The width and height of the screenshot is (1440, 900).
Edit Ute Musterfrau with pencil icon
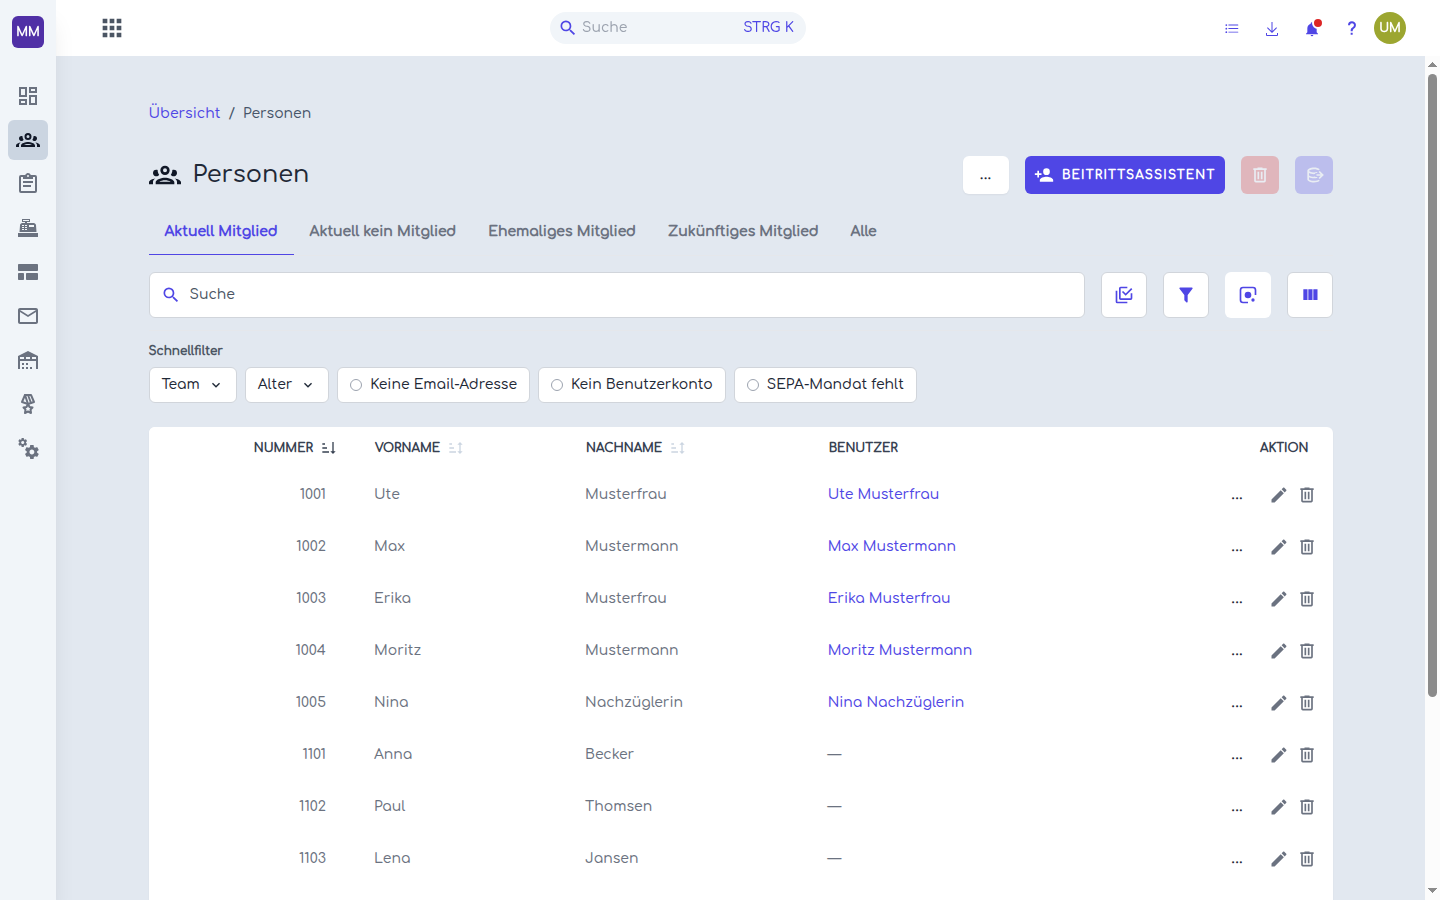coord(1278,495)
